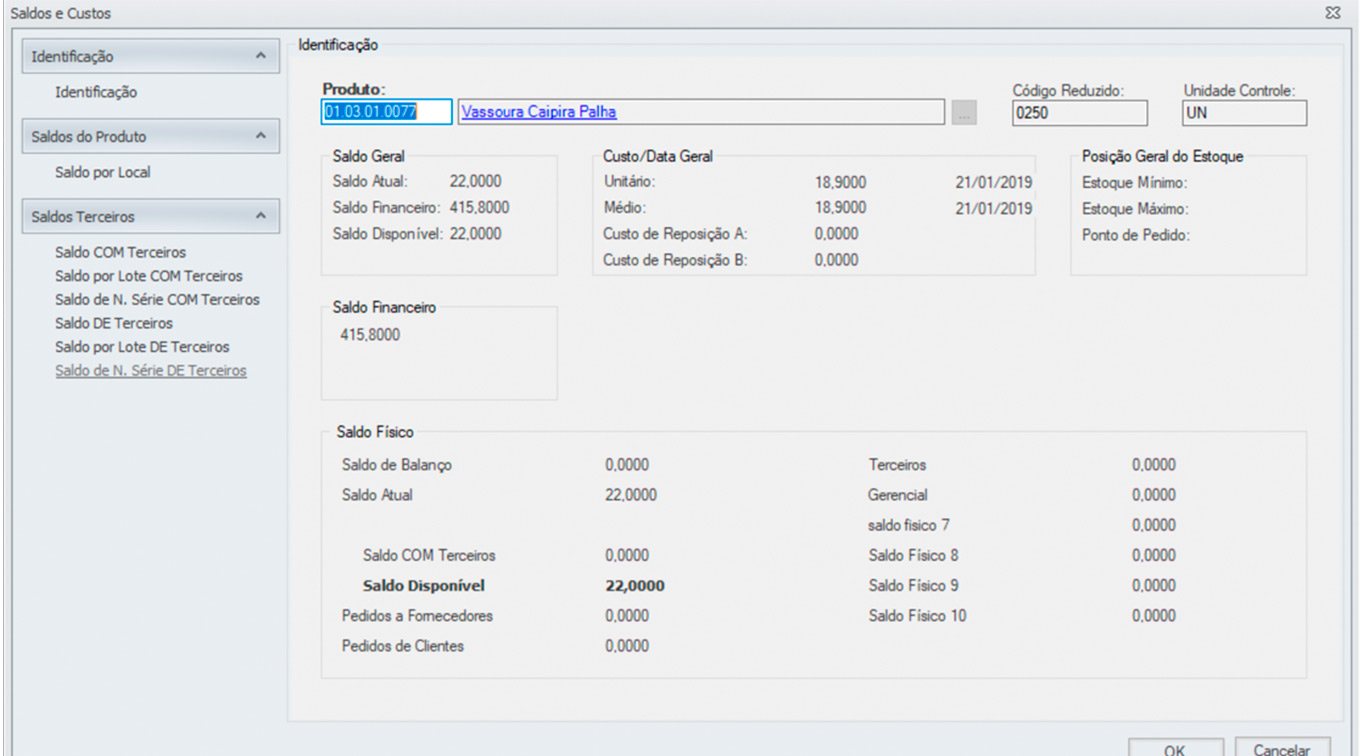Click Saldo de N. Série DE Terceiros link
Screen dimensions: 1366x756
tap(151, 370)
